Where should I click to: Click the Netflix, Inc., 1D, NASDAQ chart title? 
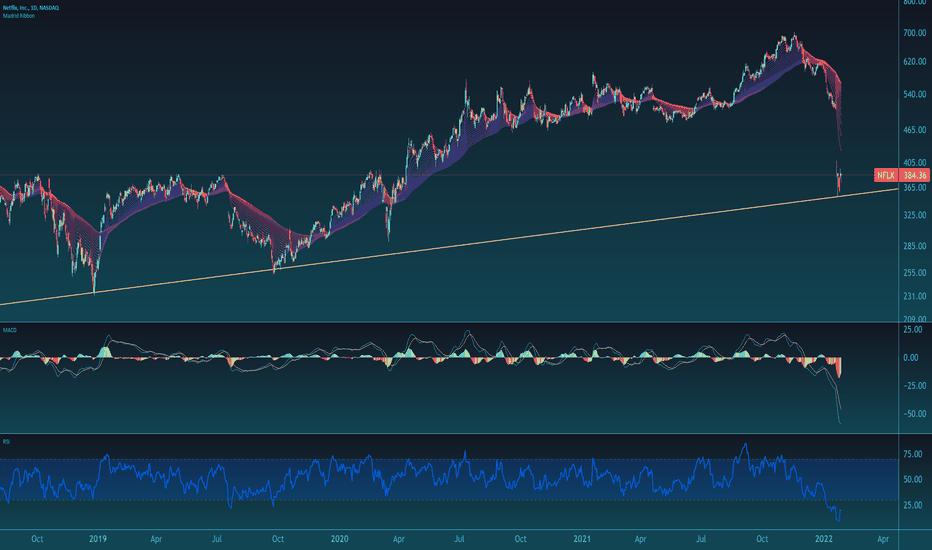[31, 8]
